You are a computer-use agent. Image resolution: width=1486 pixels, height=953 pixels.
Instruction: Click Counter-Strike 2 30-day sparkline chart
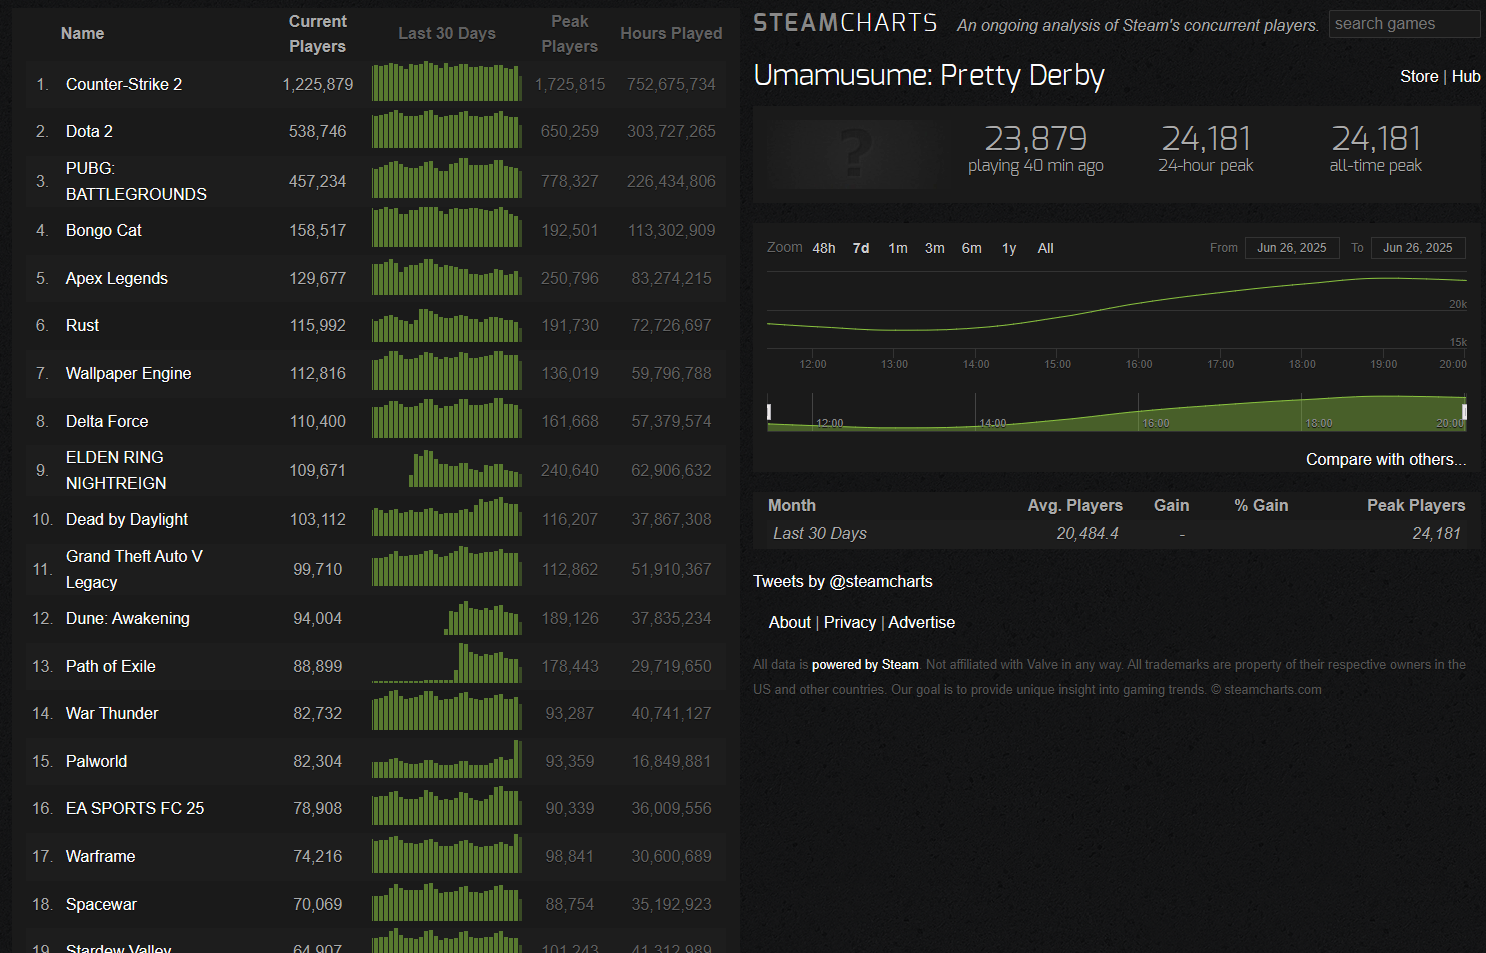point(447,82)
